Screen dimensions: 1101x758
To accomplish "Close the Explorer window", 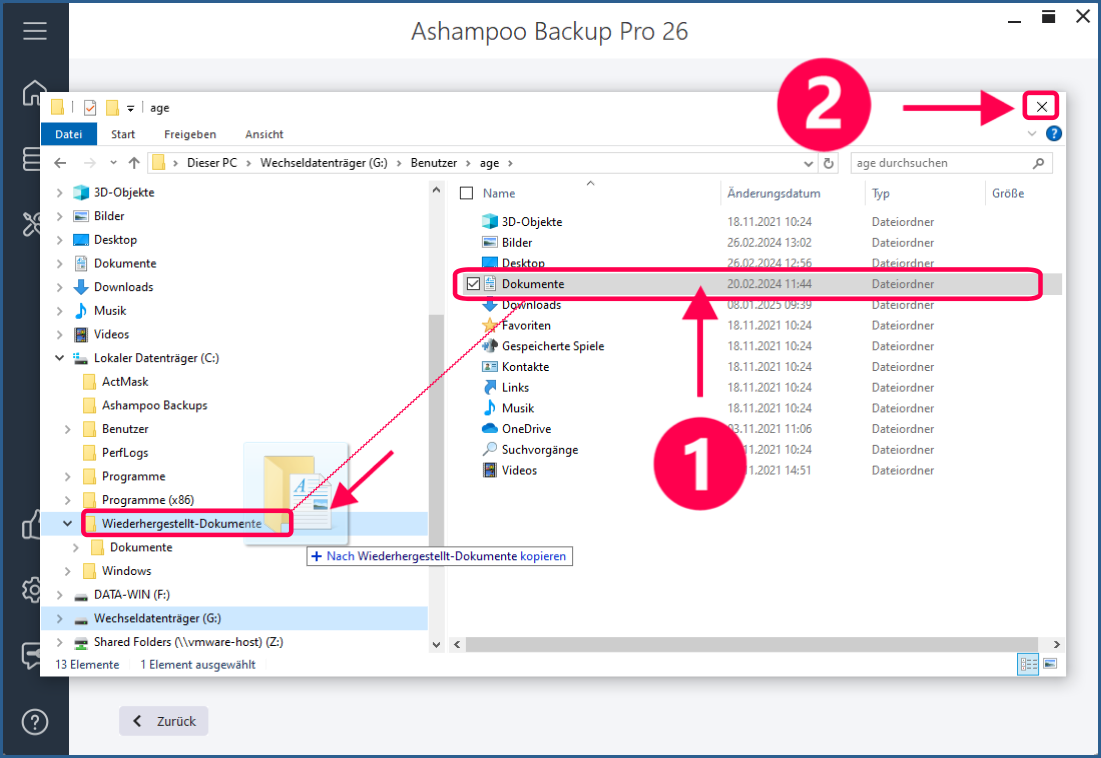I will (1041, 107).
